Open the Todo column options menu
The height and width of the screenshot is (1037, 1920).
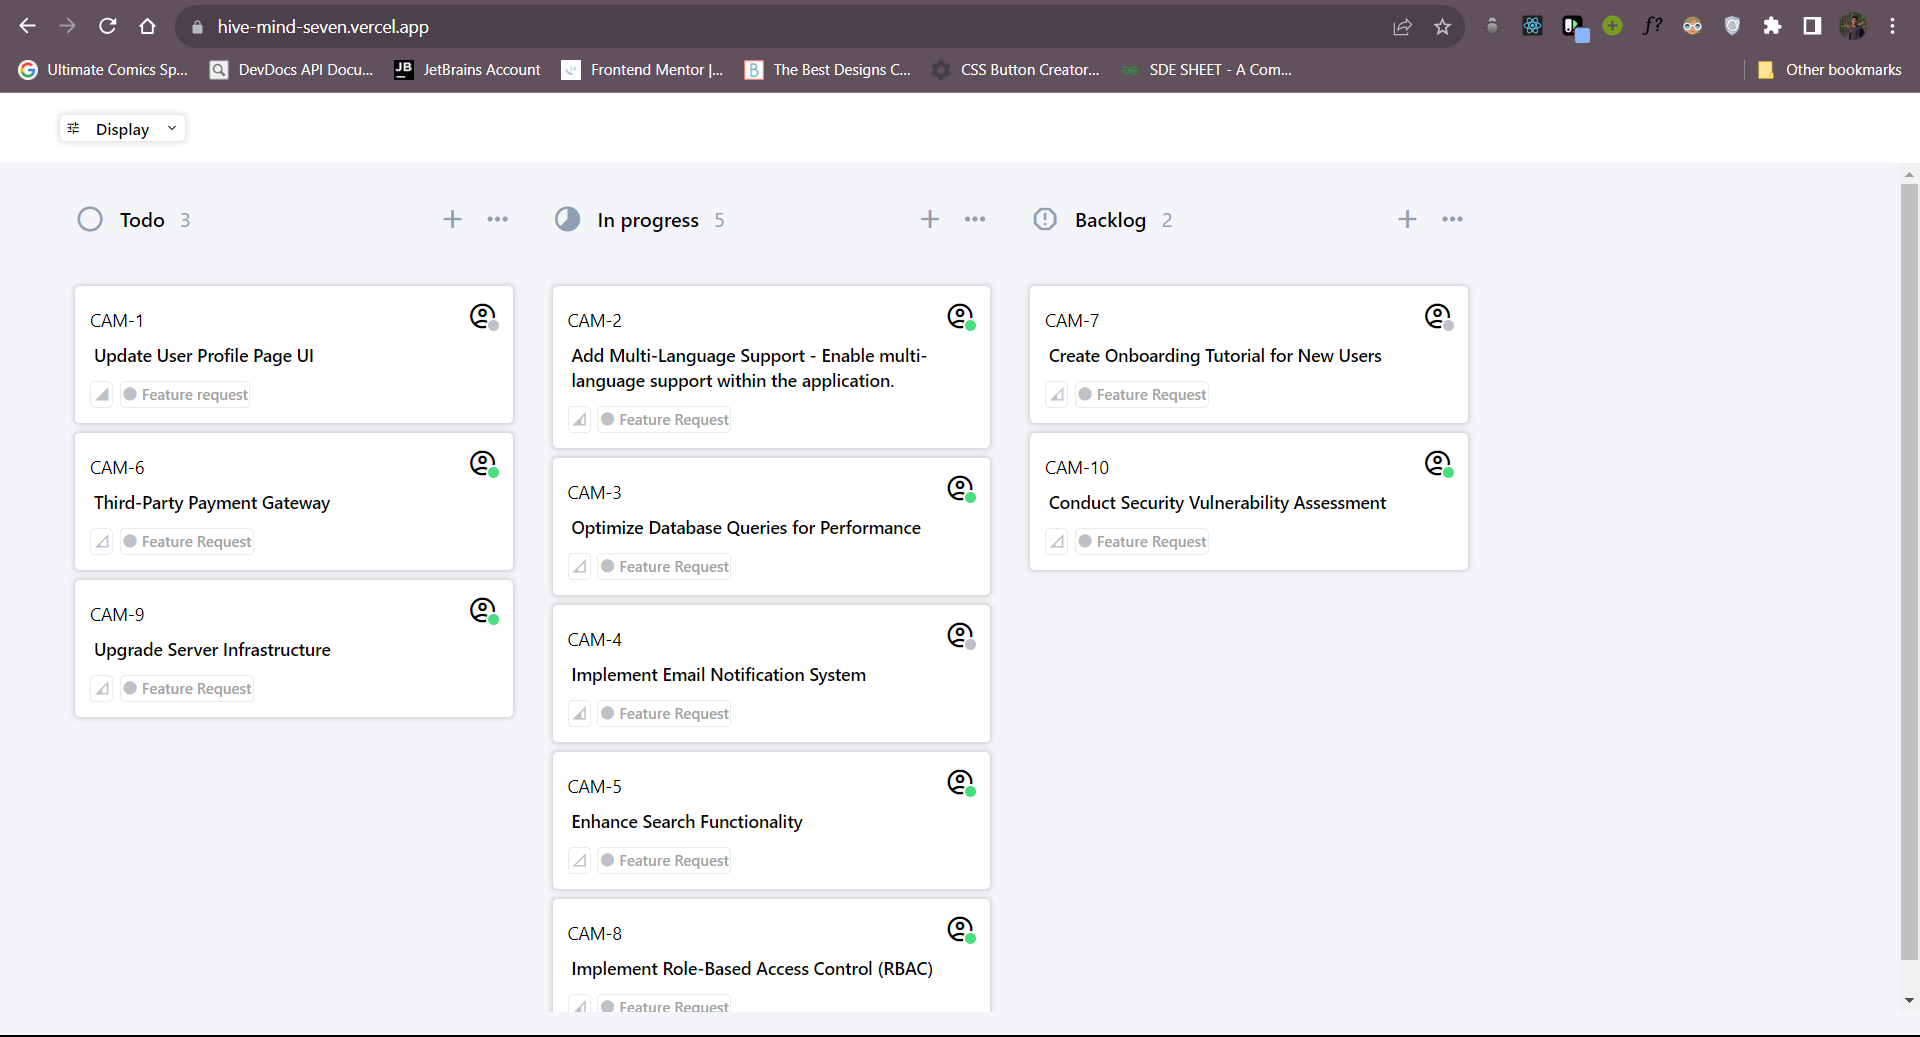pos(497,219)
